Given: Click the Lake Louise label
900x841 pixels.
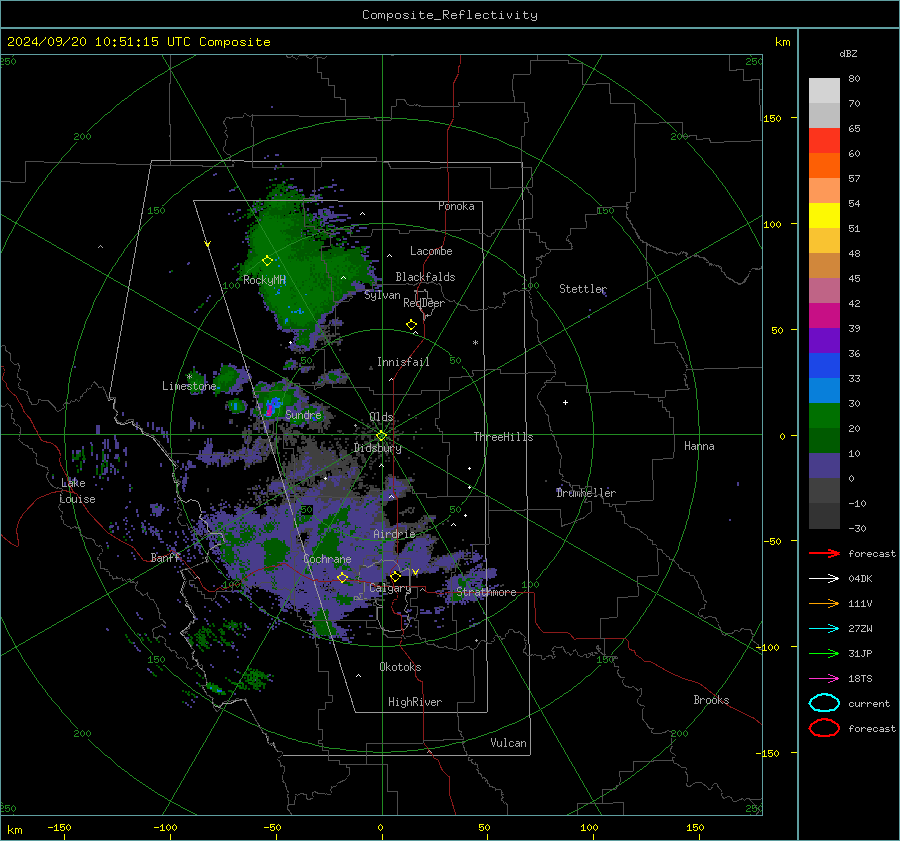Looking at the screenshot, I should coord(77,491).
